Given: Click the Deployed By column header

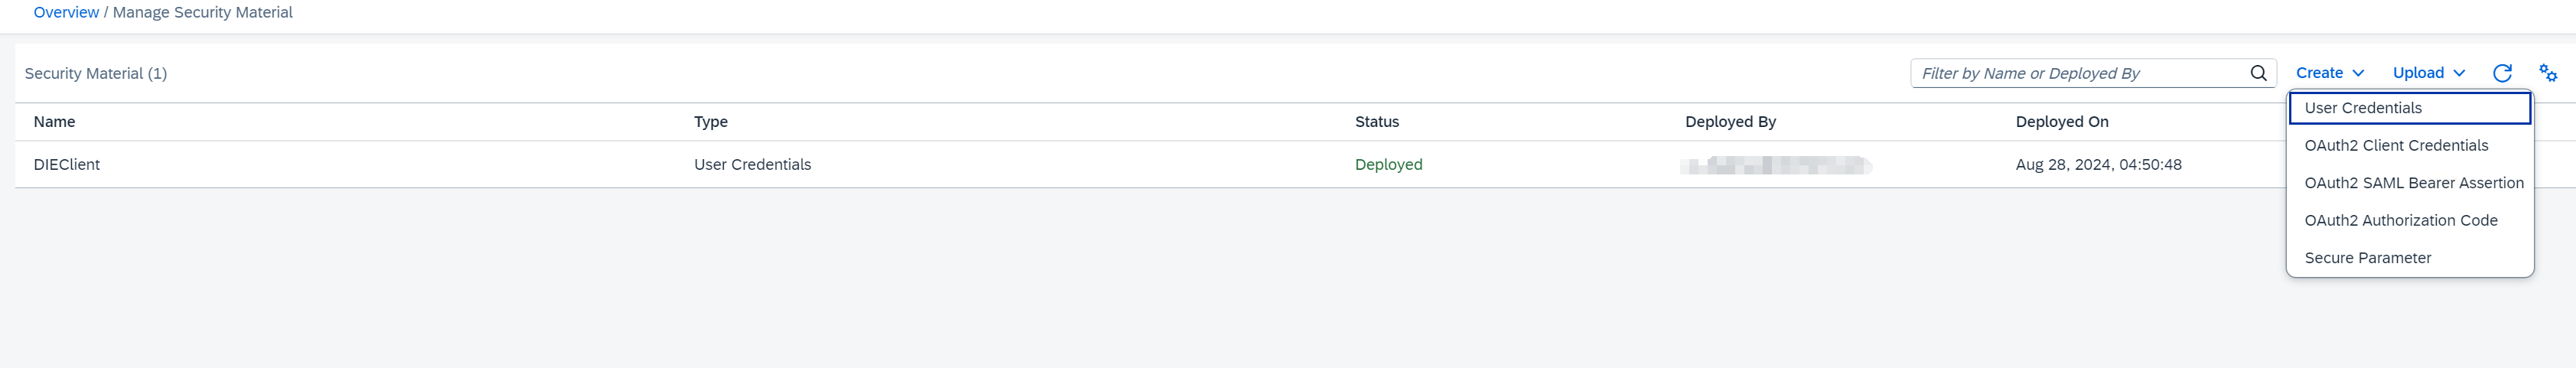Looking at the screenshot, I should (x=1730, y=122).
